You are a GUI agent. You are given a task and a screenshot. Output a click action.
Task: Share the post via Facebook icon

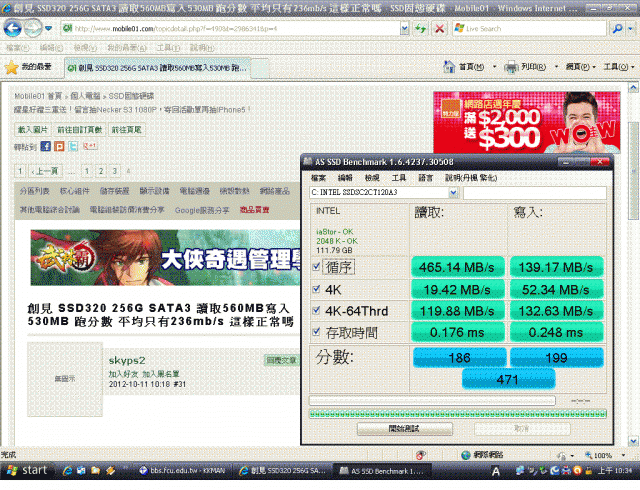point(45,146)
